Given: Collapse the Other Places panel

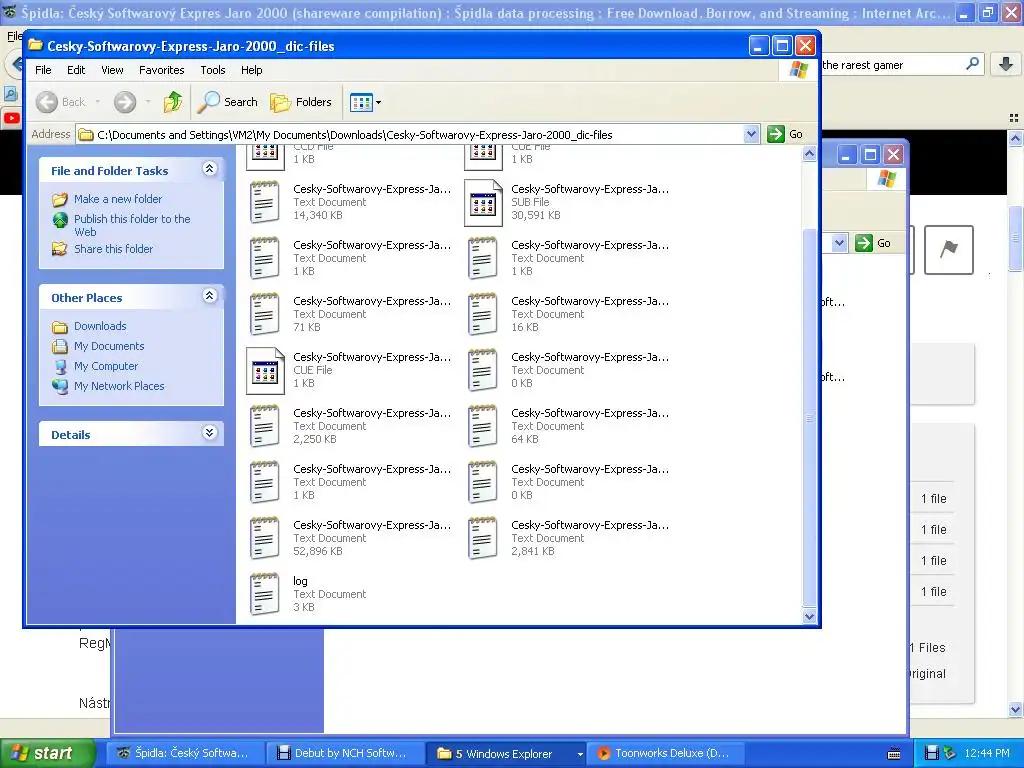Looking at the screenshot, I should [x=210, y=296].
